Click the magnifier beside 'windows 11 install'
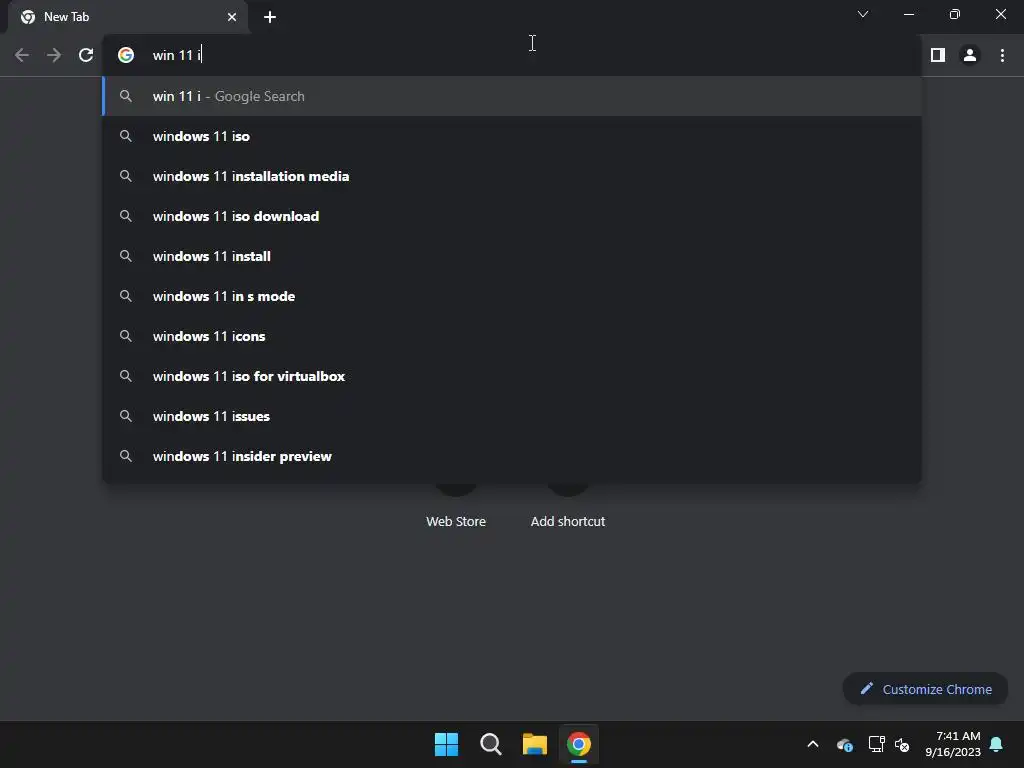The width and height of the screenshot is (1024, 768). pyautogui.click(x=126, y=256)
